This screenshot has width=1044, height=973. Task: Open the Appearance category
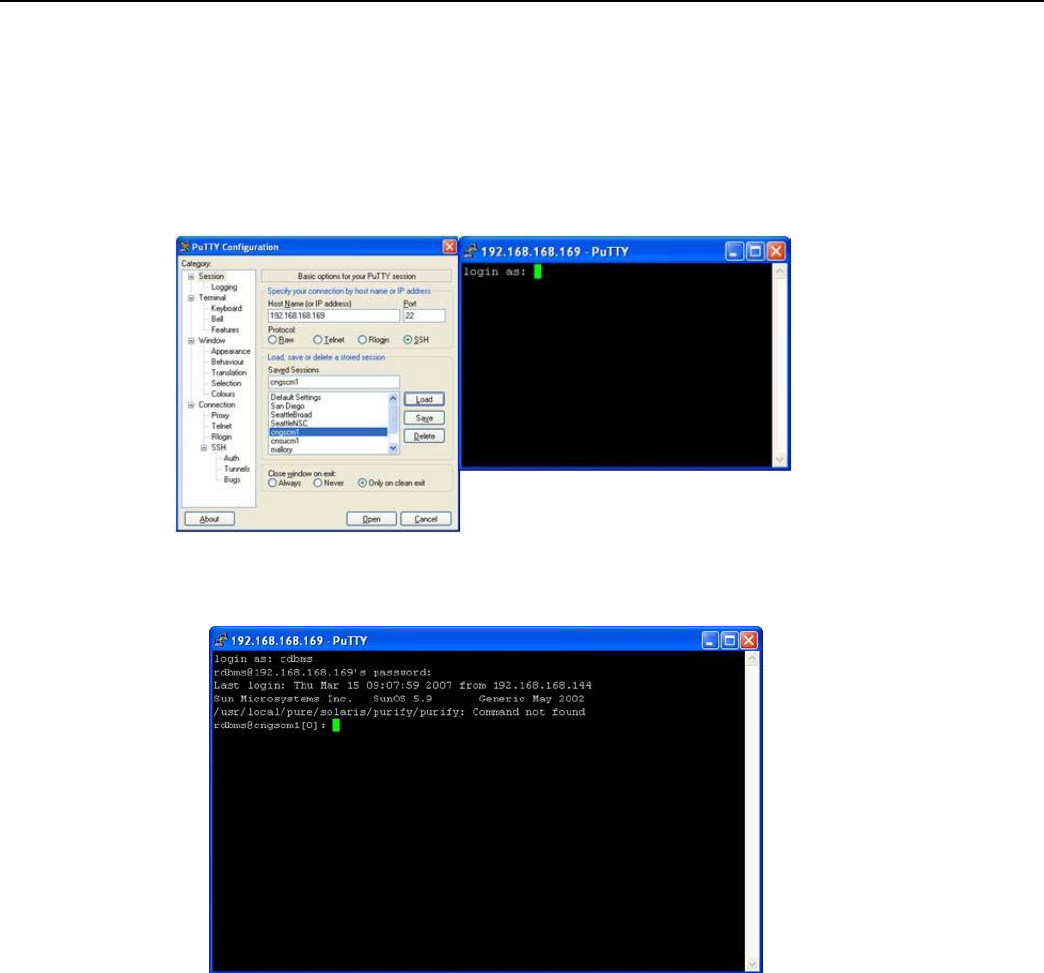pos(230,351)
